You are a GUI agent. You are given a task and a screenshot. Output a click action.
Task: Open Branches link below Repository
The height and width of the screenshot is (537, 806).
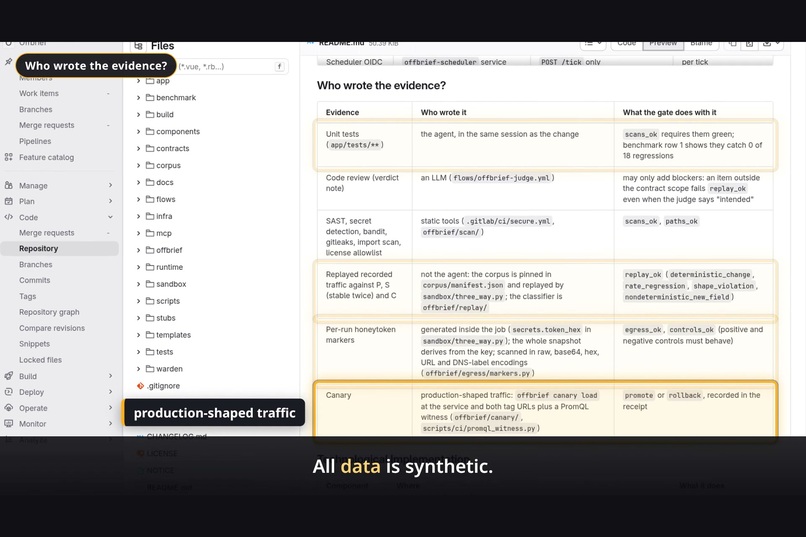click(35, 265)
